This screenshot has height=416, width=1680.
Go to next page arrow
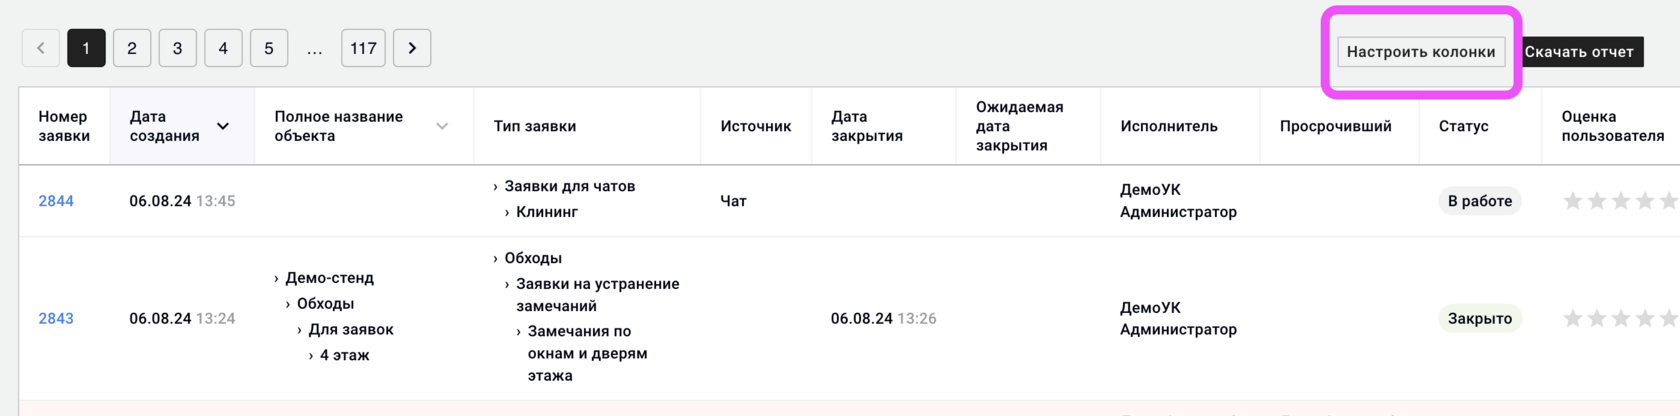pos(412,48)
